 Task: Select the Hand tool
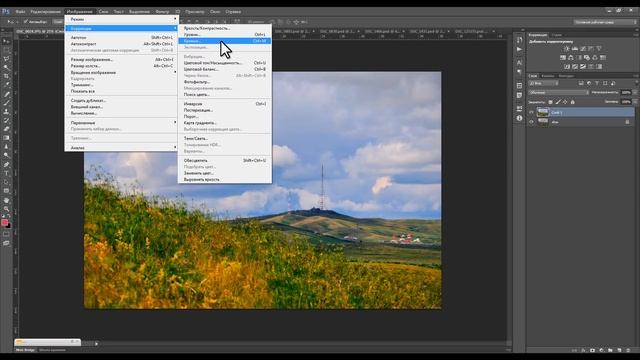click(6, 200)
